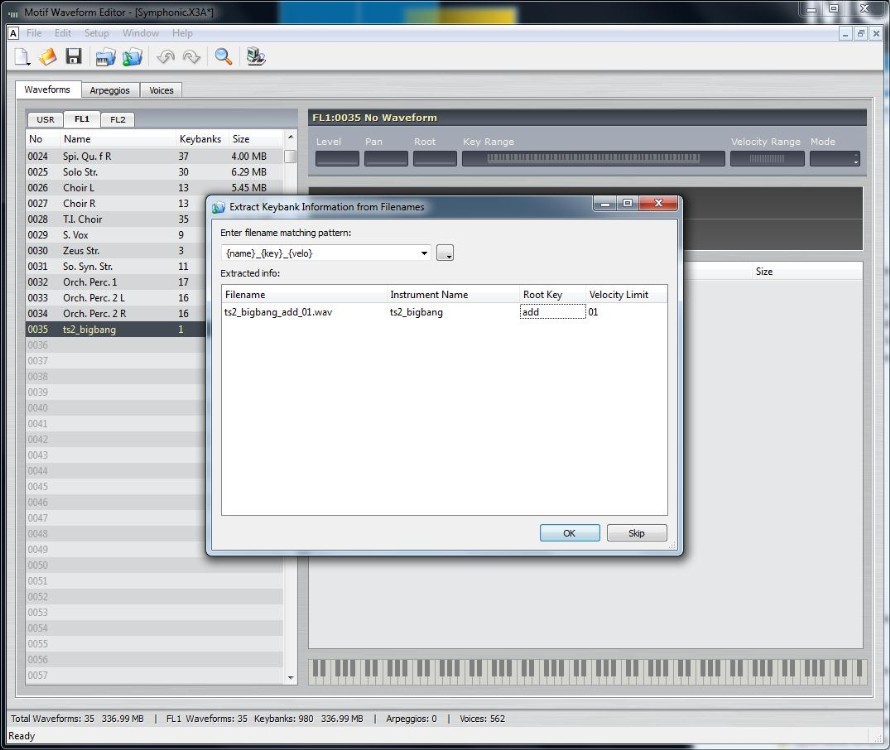The width and height of the screenshot is (890, 750).
Task: Click OK in the Extract Keybank dialog
Action: [569, 533]
